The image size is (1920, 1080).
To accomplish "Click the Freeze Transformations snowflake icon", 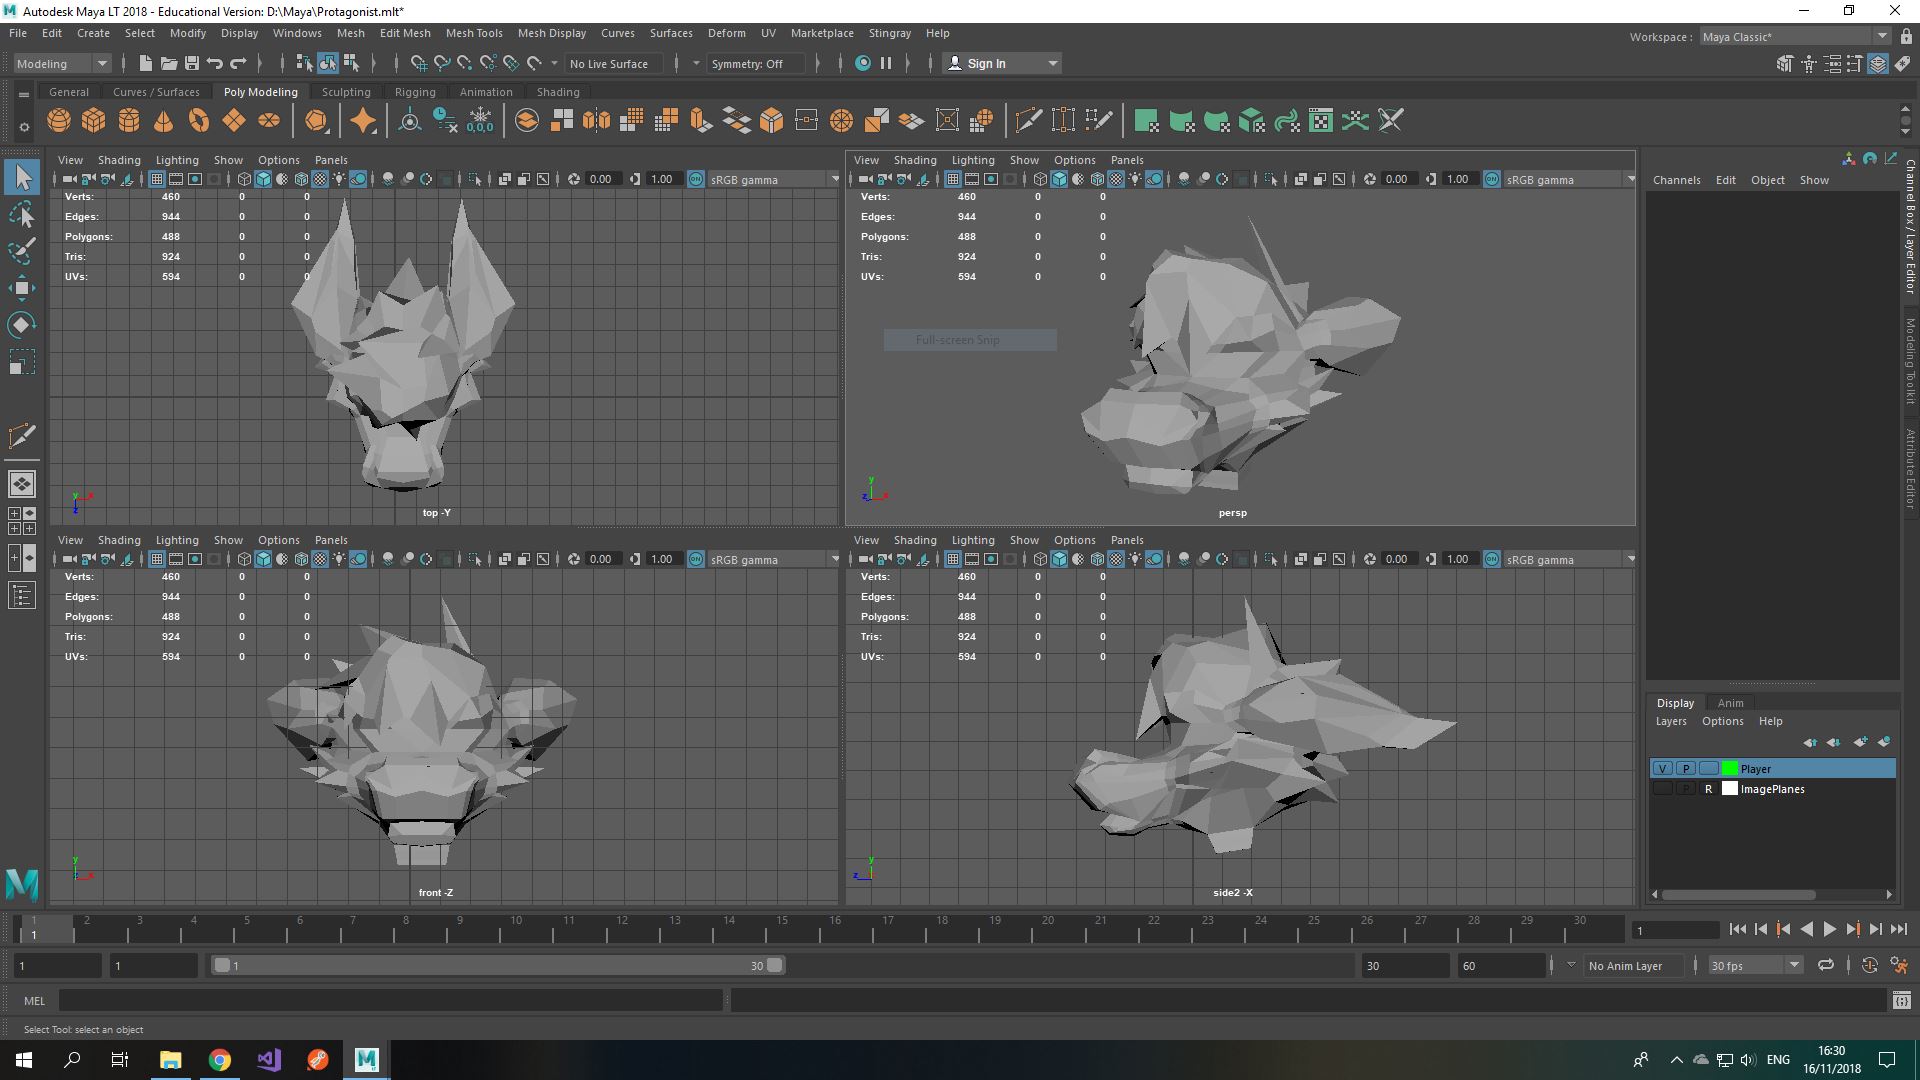I will [480, 121].
